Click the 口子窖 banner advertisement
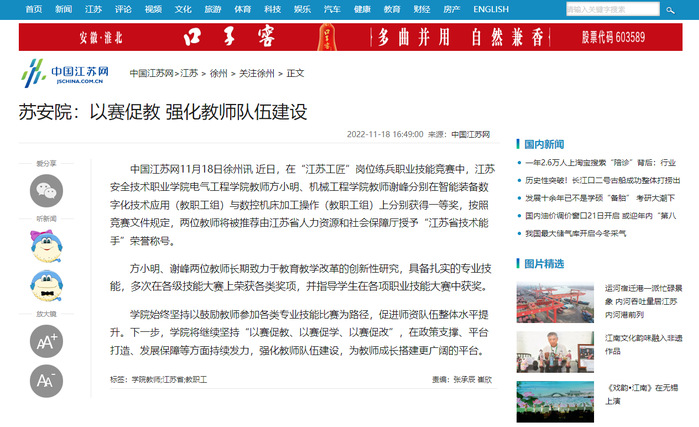 [x=349, y=38]
